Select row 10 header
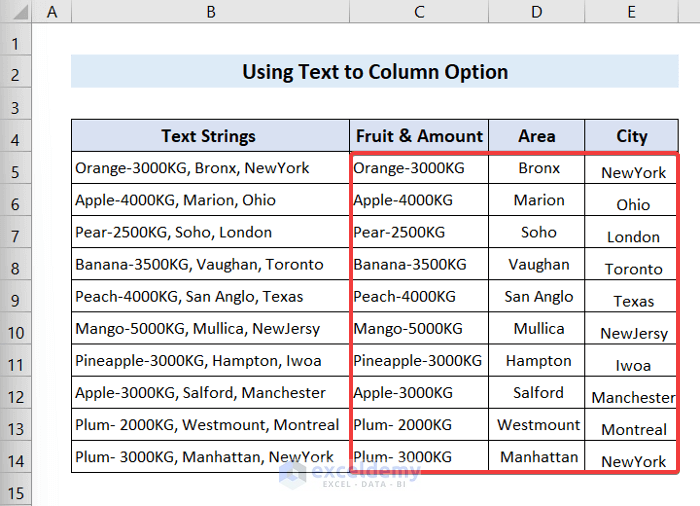Image resolution: width=700 pixels, height=506 pixels. (16, 329)
